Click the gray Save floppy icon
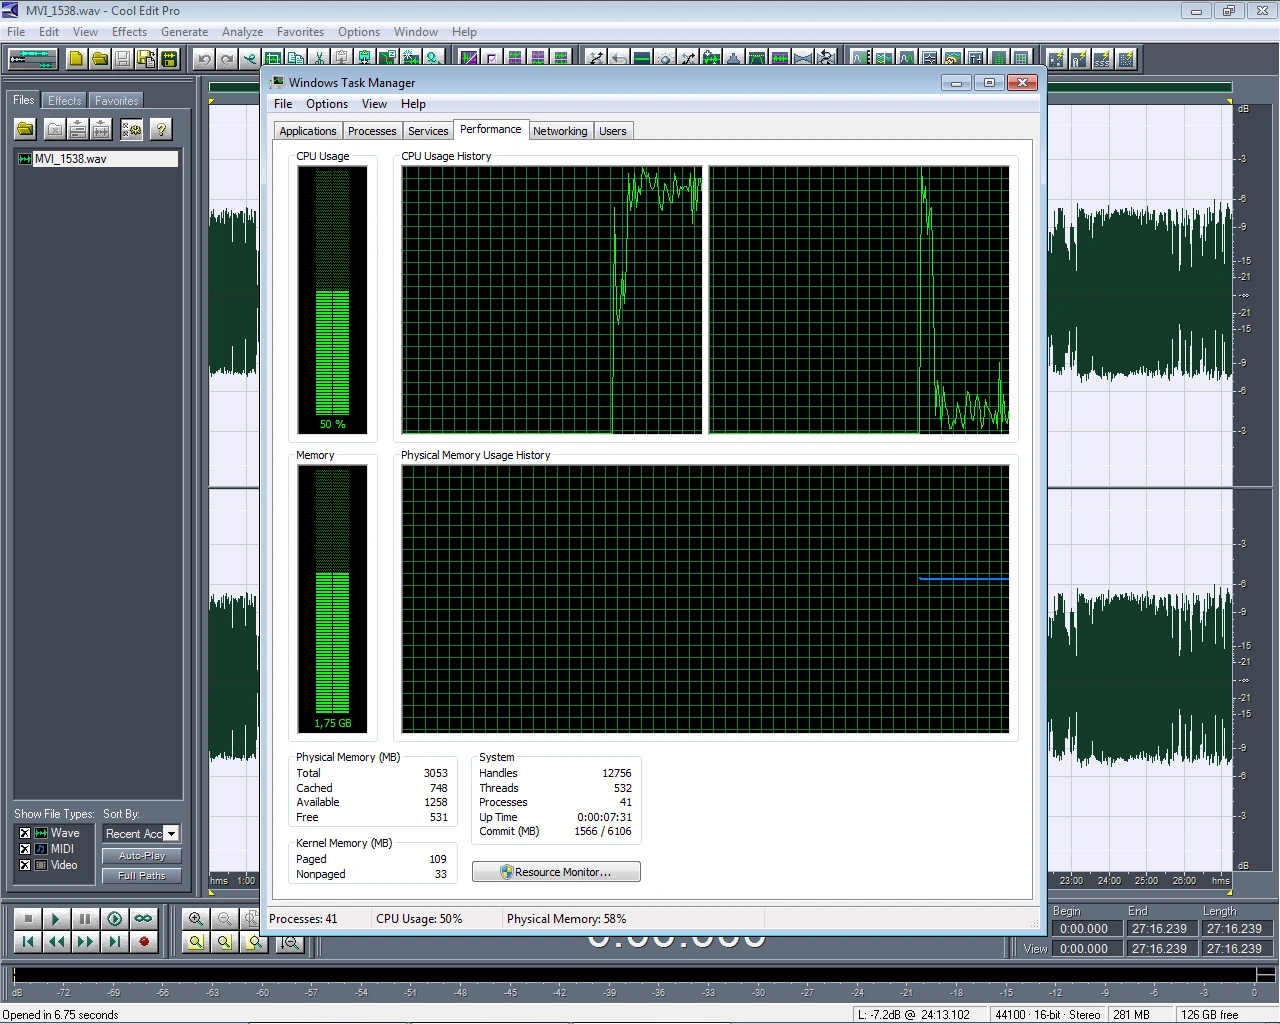The width and height of the screenshot is (1280, 1024). 122,59
